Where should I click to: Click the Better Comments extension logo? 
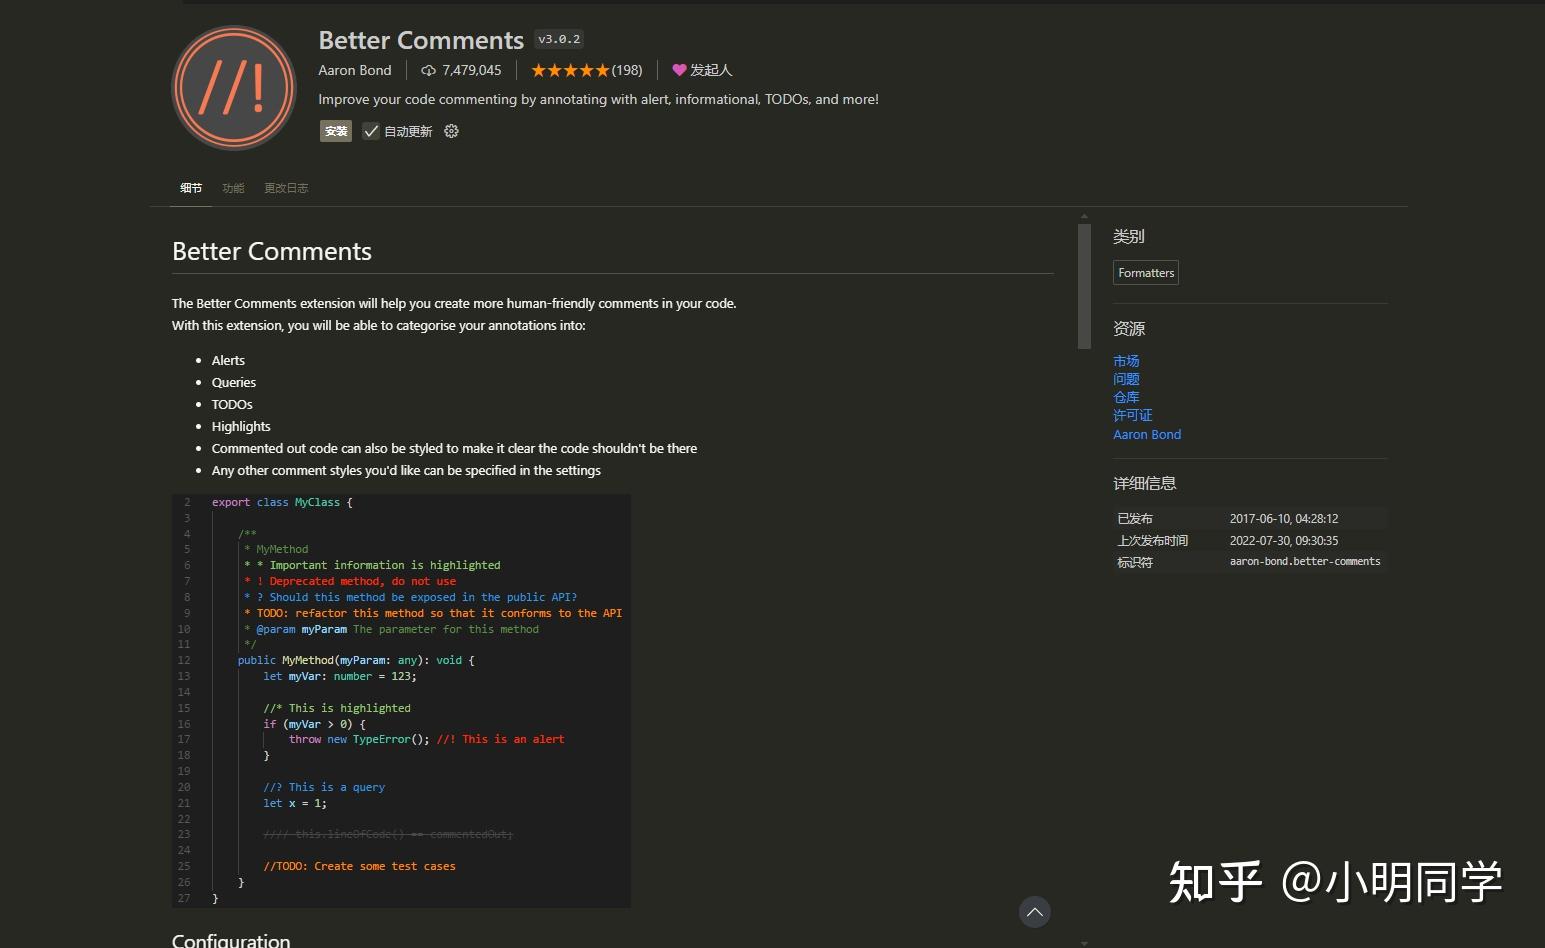[x=234, y=88]
